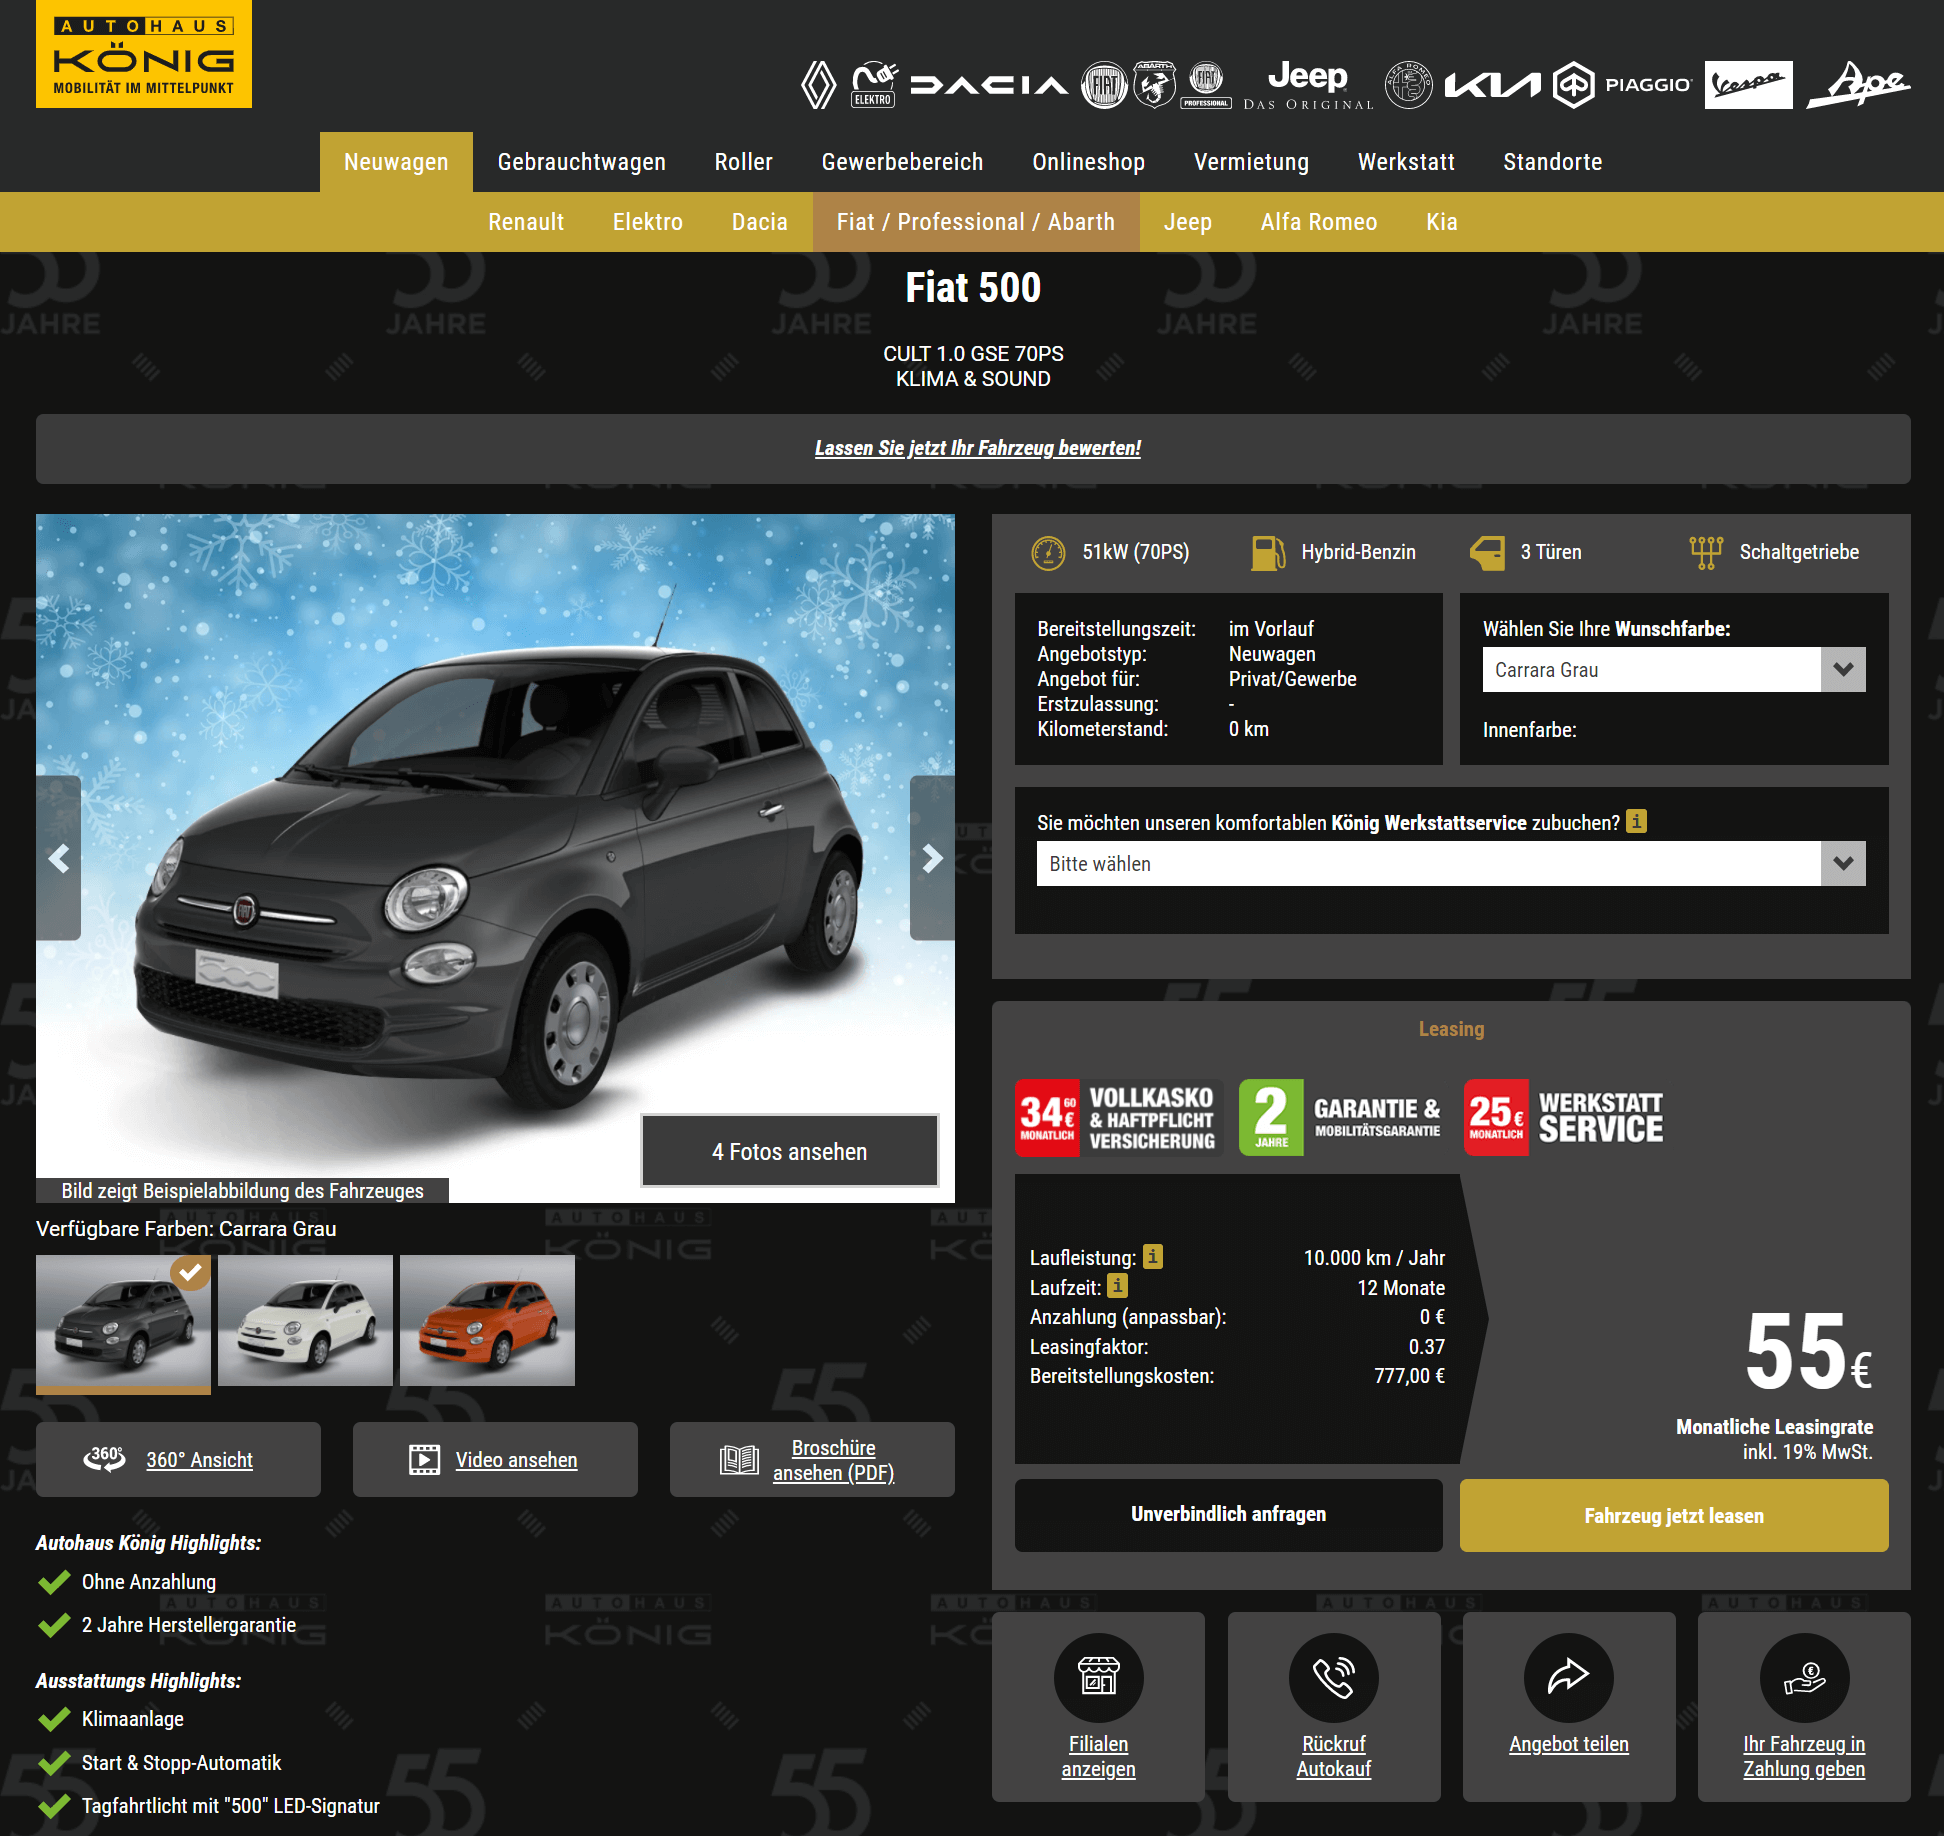Click the Rückruf Autokauf link text
The width and height of the screenshot is (1944, 1836).
pyautogui.click(x=1333, y=1756)
